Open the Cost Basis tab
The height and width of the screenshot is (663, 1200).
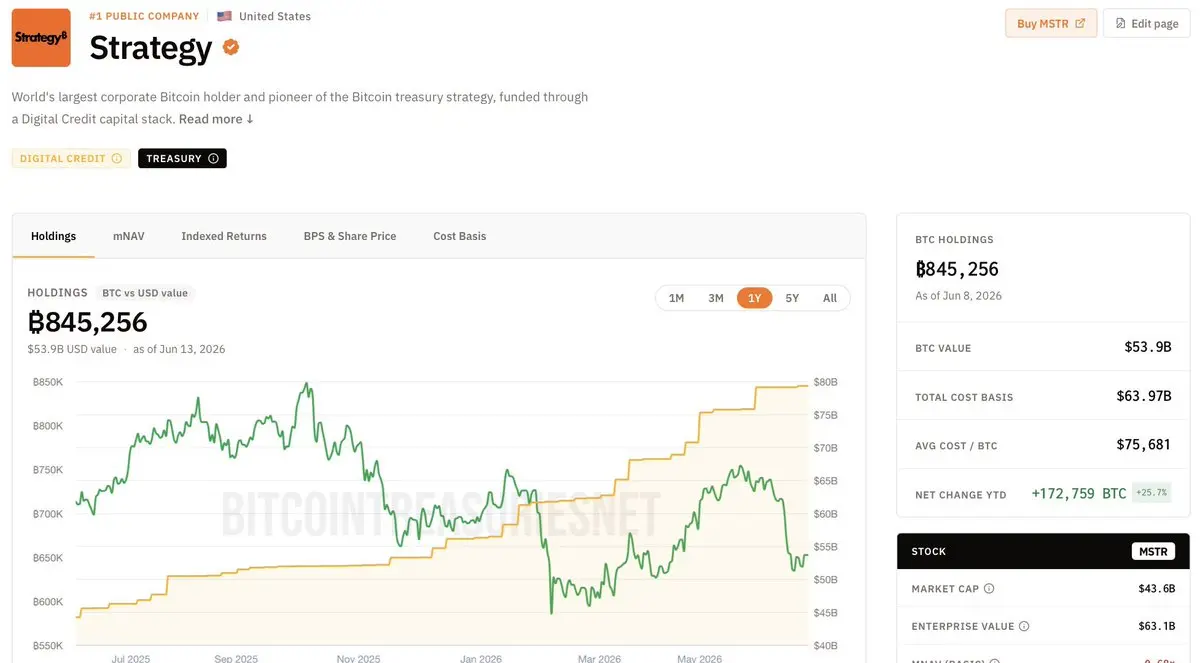point(460,236)
